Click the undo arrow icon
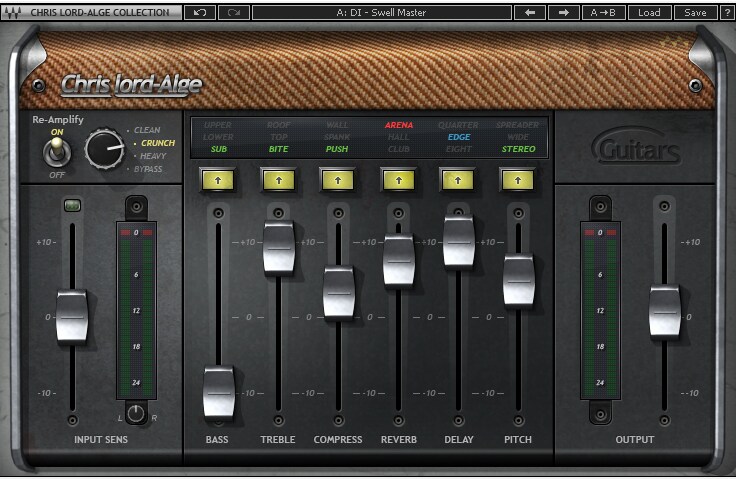 (x=200, y=13)
